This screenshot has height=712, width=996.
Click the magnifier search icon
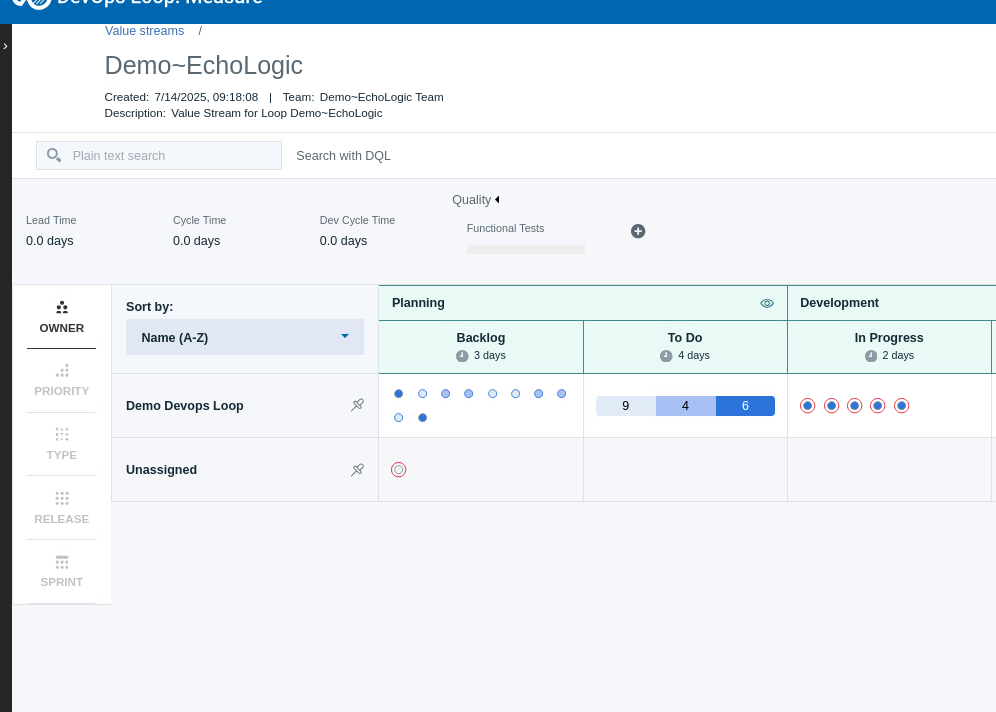click(x=54, y=155)
